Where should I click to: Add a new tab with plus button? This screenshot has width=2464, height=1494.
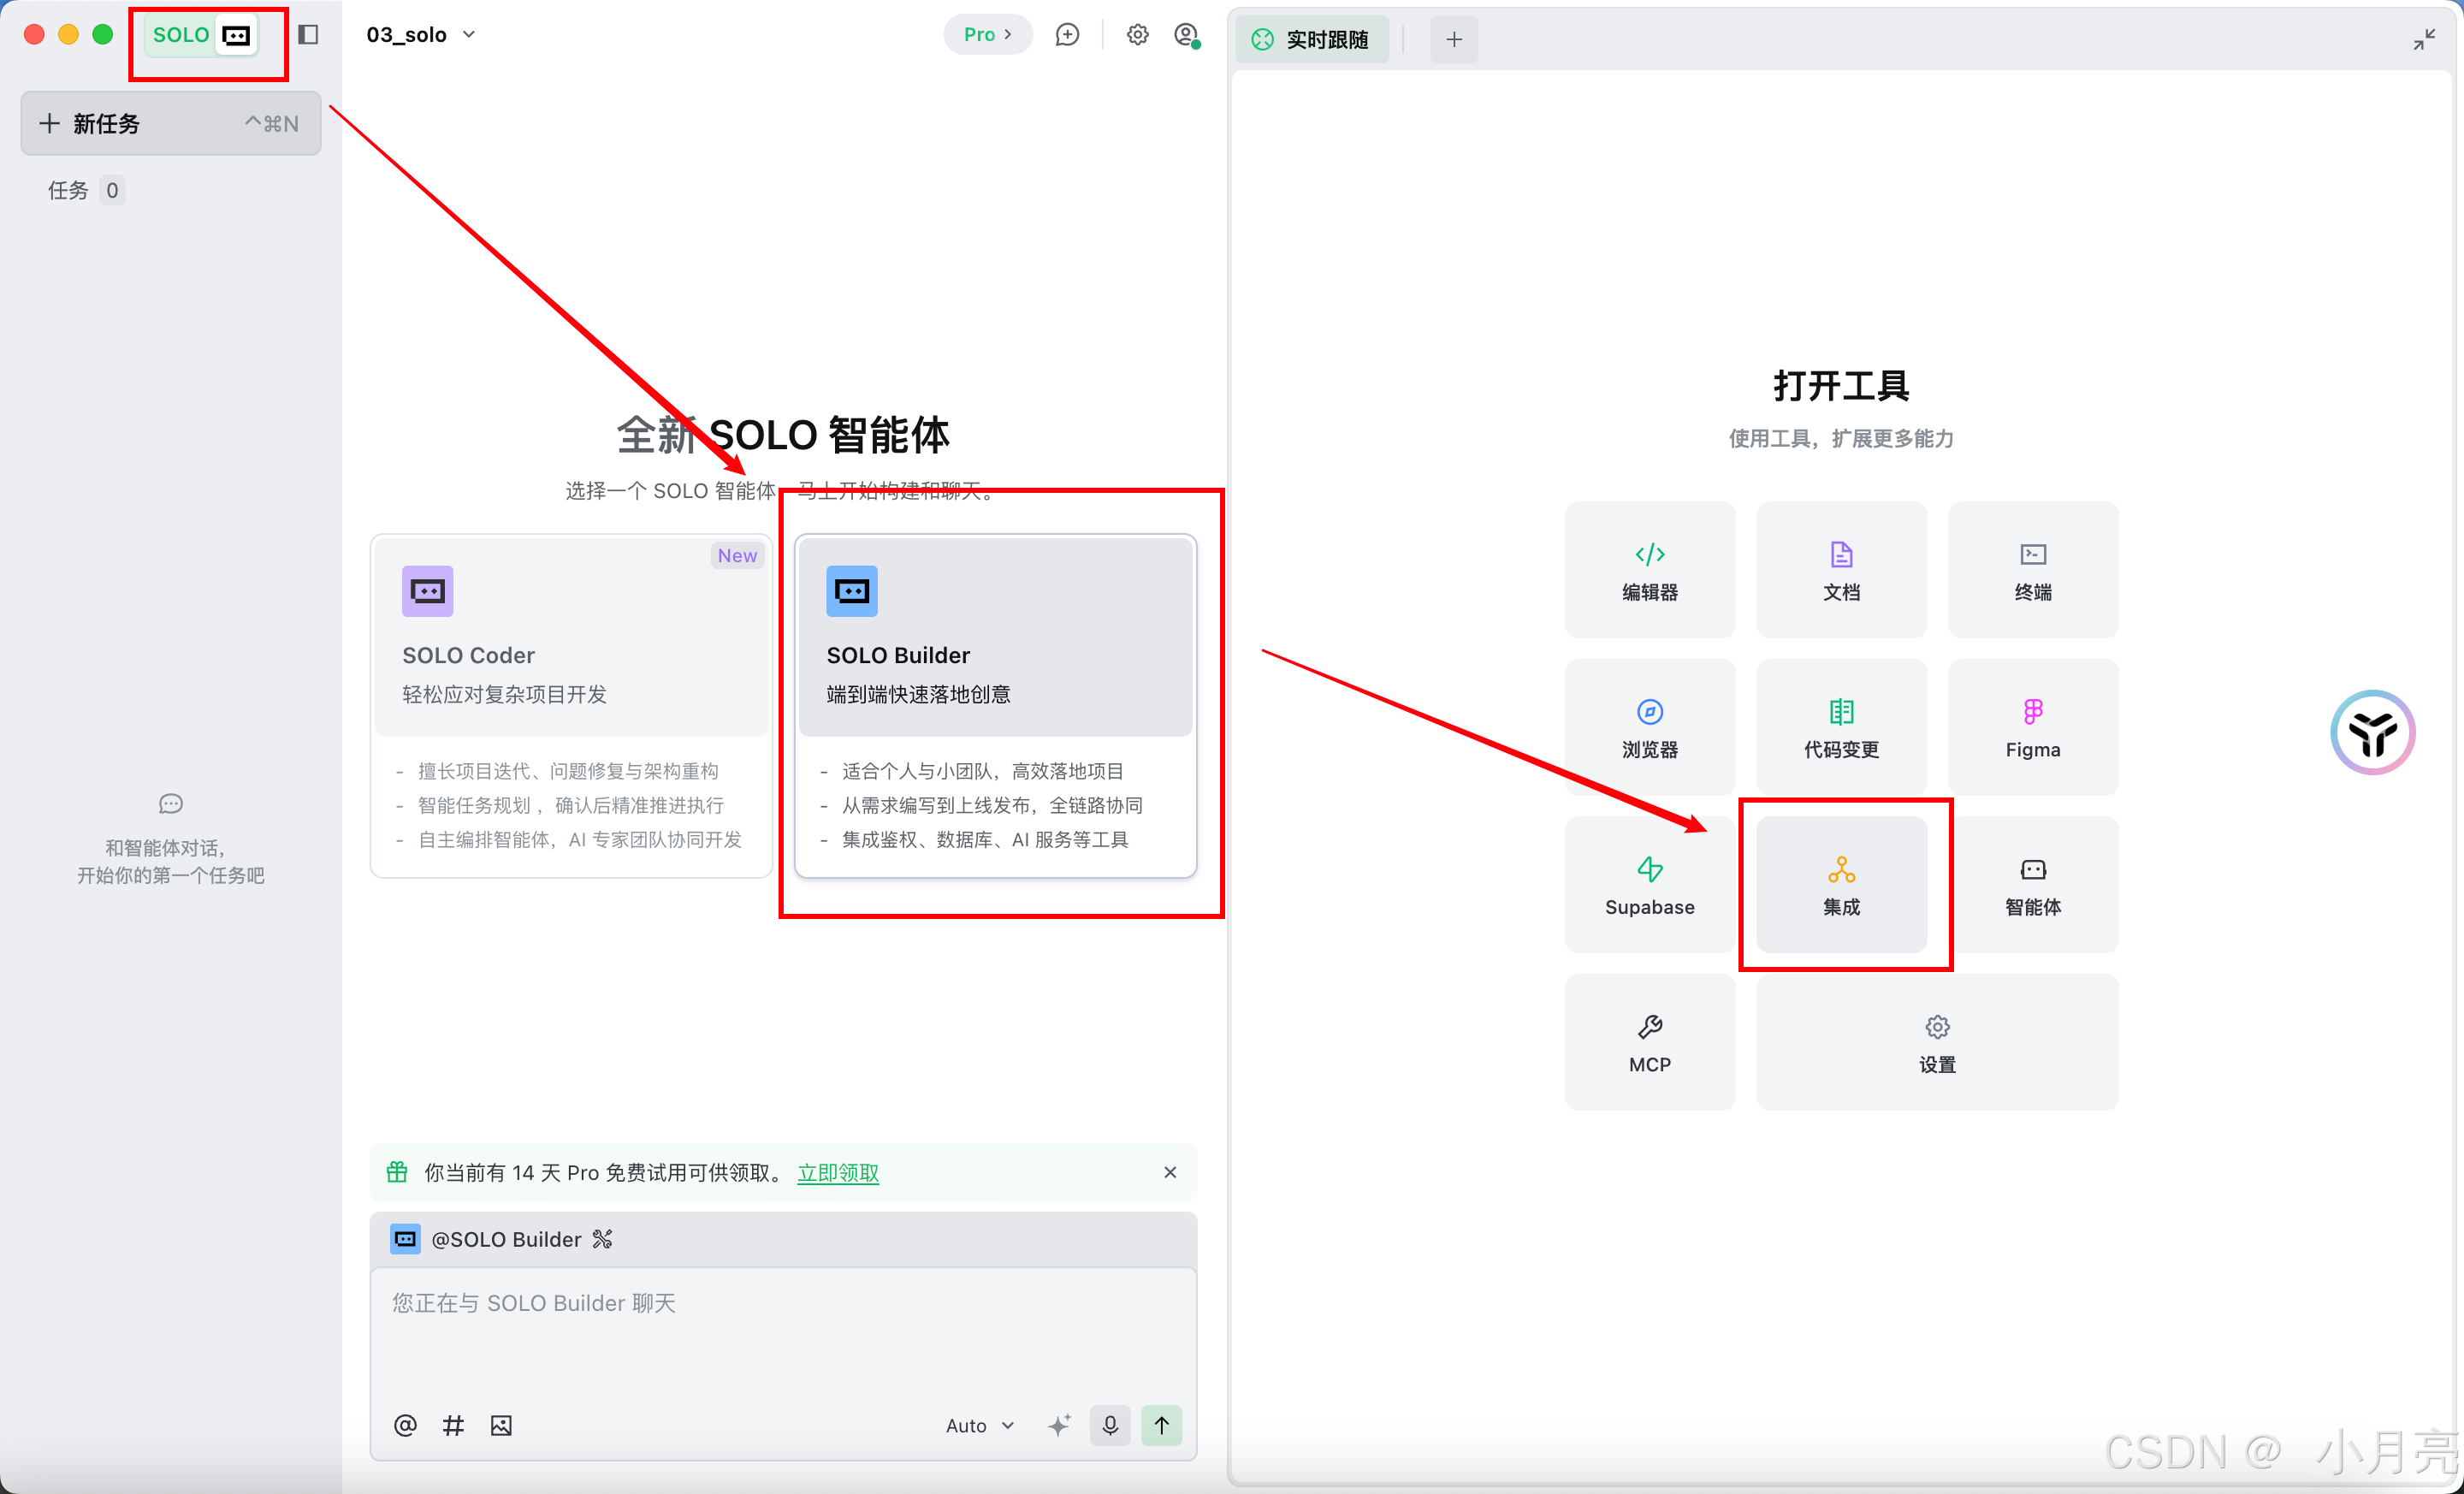point(1453,39)
